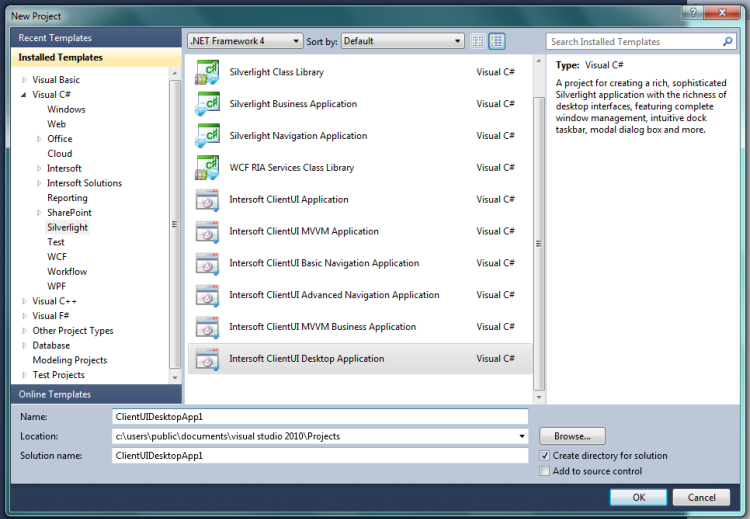Viewport: 750px width, 519px height.
Task: Click the template list scroll down arrow
Action: pos(539,397)
